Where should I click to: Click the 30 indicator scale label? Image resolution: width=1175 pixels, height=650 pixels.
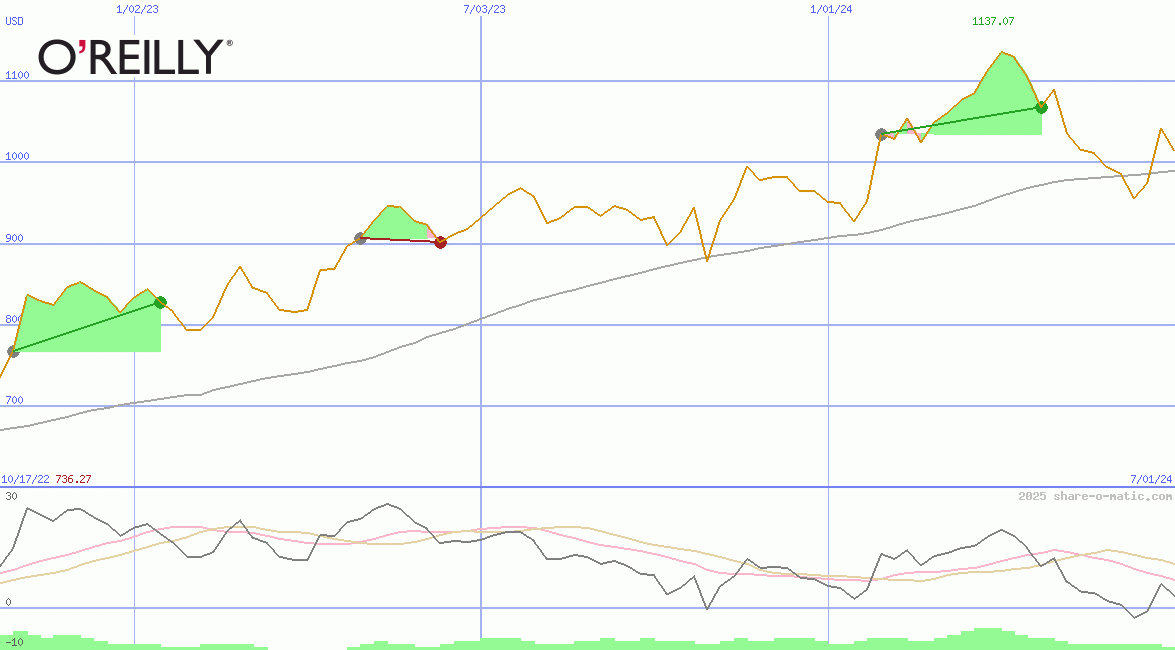pyautogui.click(x=11, y=496)
